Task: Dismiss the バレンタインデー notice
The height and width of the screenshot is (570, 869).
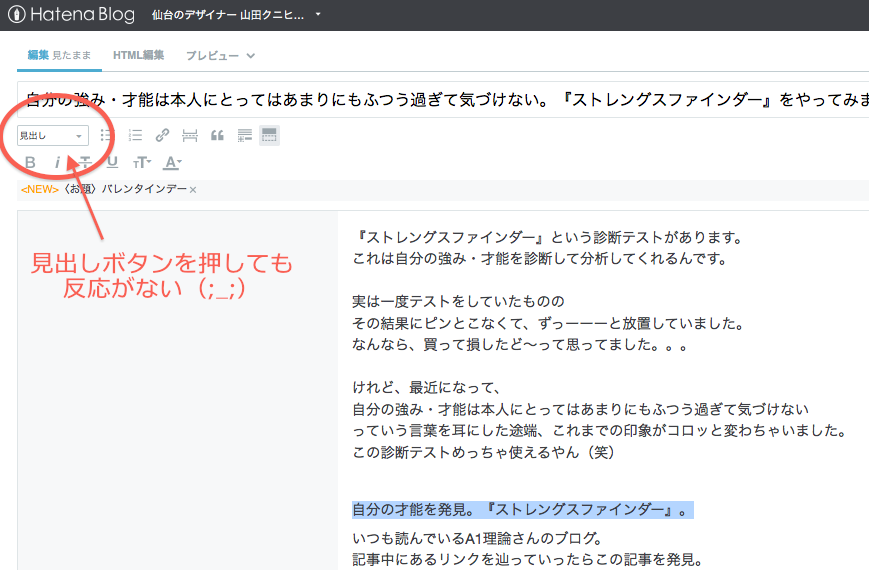Action: pos(193,190)
